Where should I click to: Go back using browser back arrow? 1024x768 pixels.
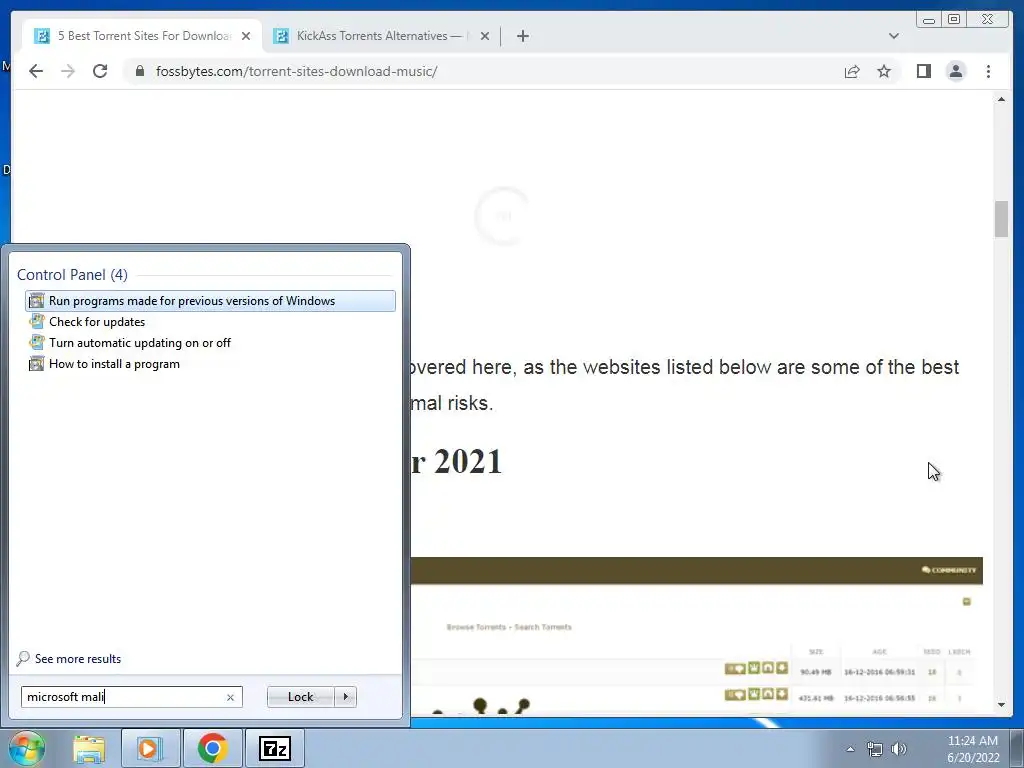(x=36, y=71)
